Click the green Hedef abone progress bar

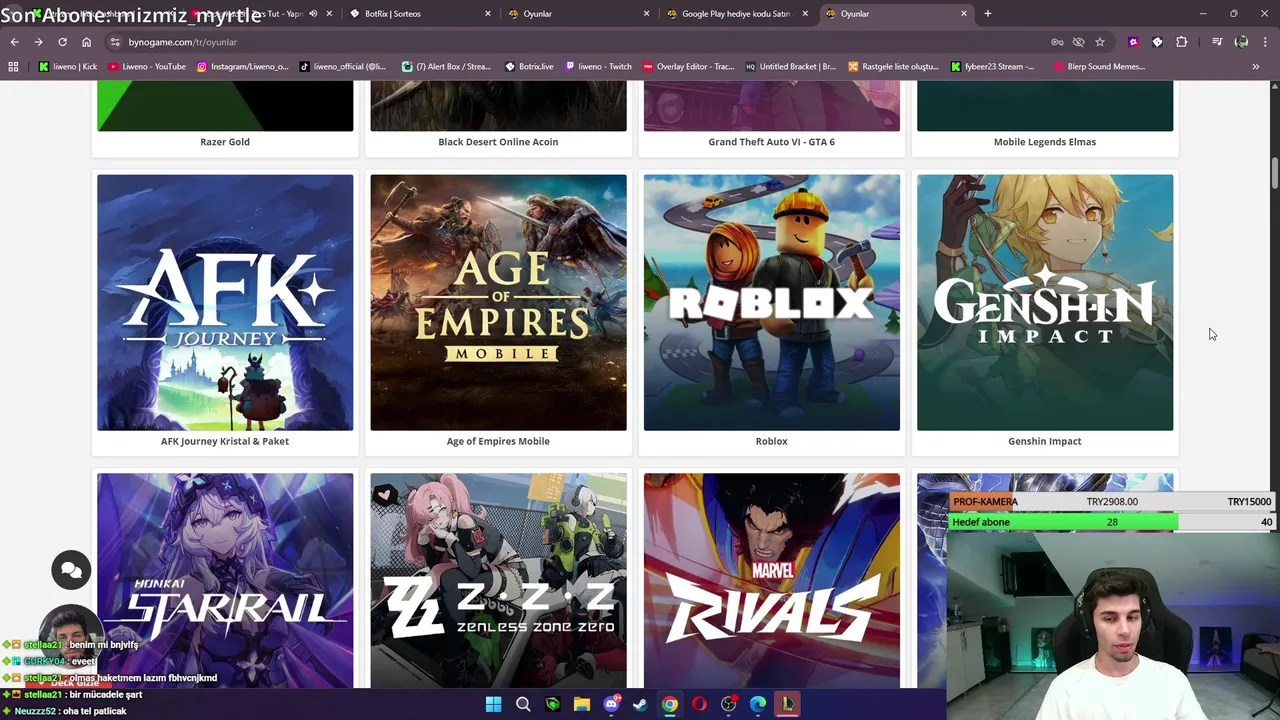click(x=1112, y=522)
